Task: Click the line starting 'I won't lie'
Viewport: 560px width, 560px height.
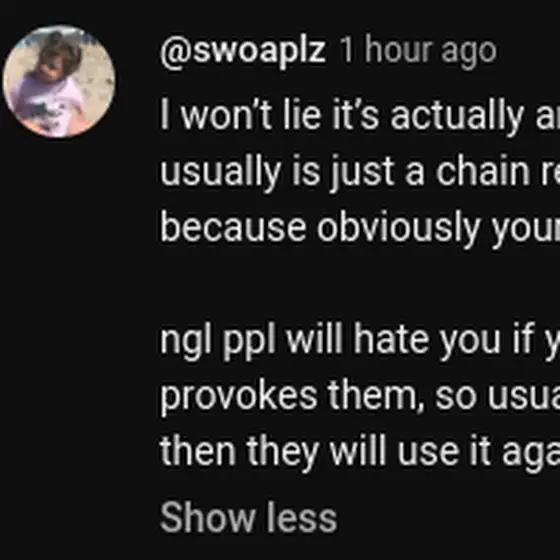Action: tap(360, 115)
